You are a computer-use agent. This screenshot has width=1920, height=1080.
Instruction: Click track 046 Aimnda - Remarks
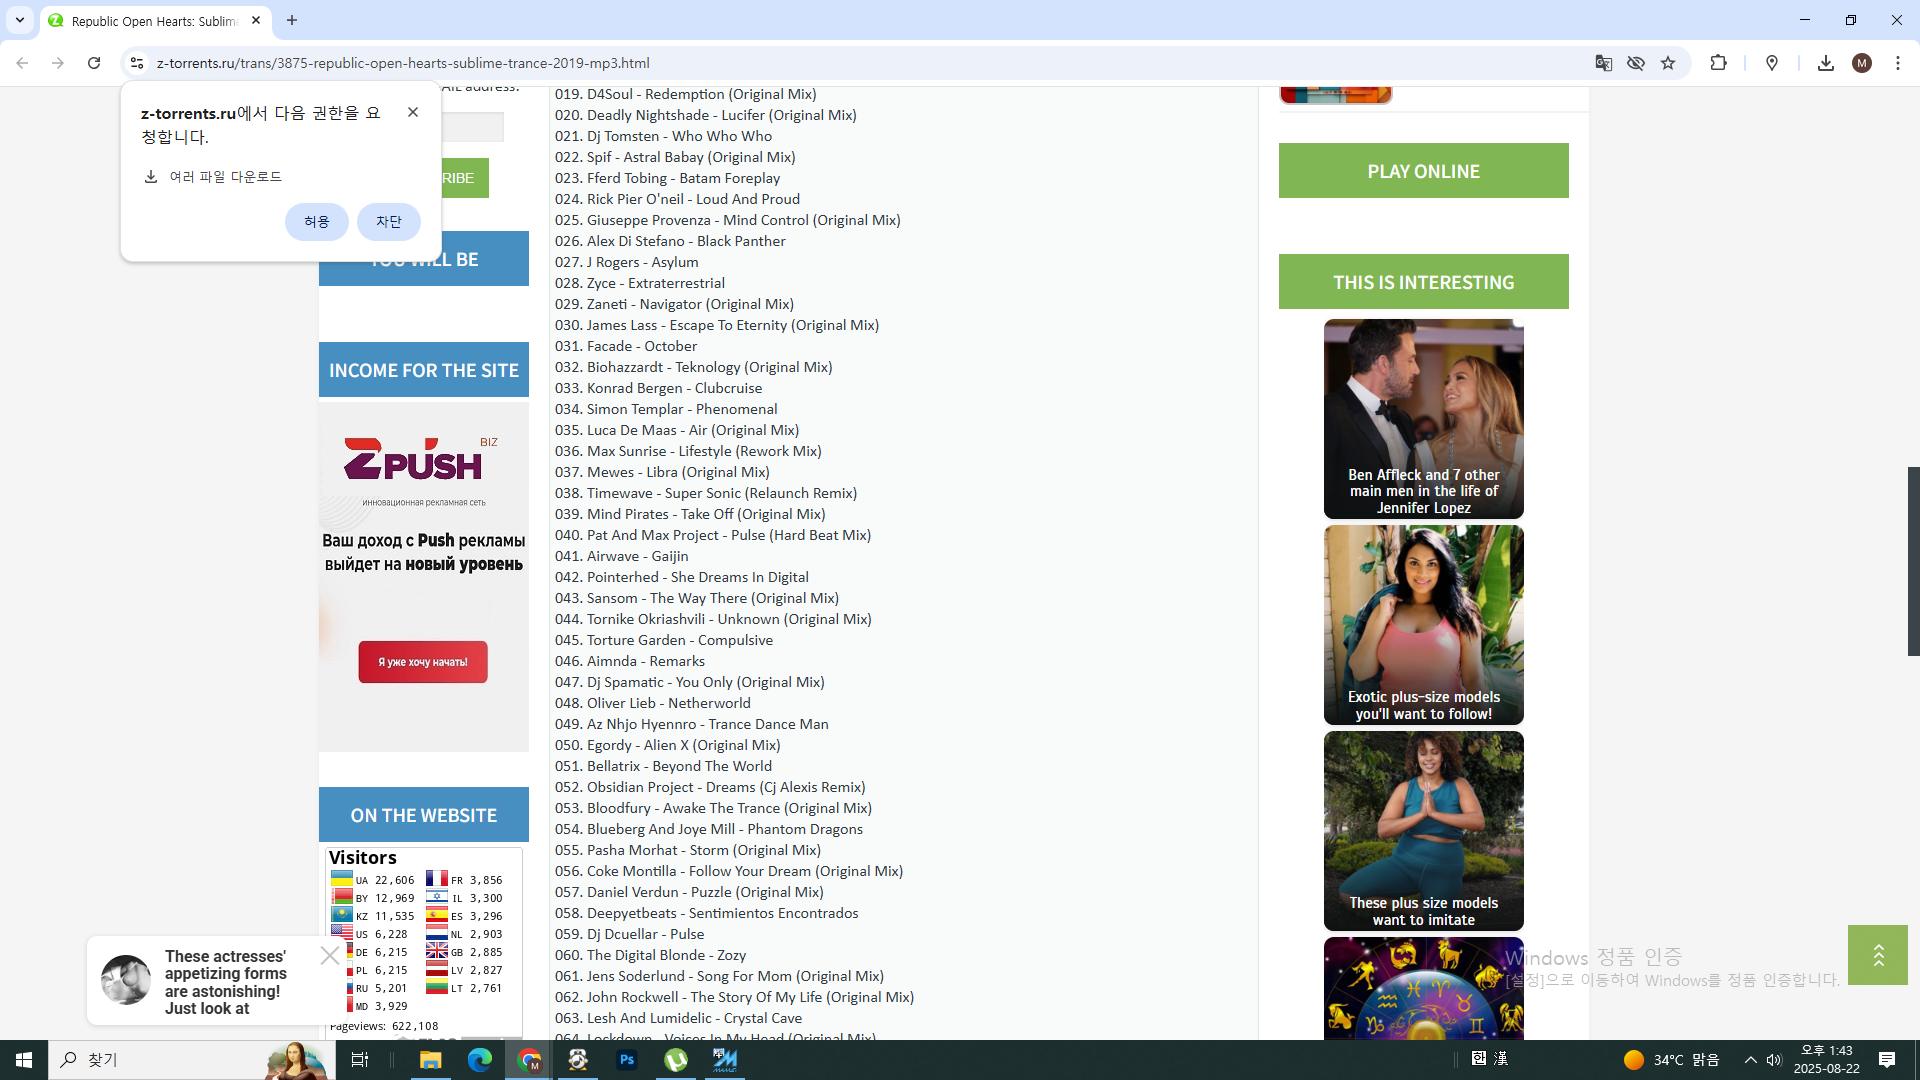pos(629,661)
